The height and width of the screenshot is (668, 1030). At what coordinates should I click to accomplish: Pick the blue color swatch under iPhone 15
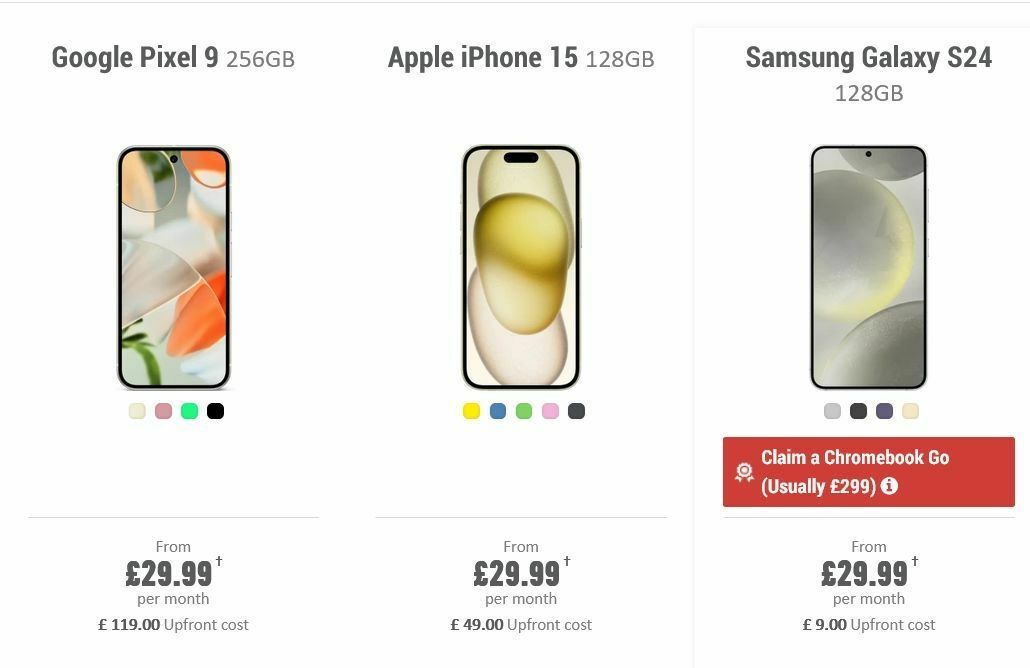tap(498, 410)
